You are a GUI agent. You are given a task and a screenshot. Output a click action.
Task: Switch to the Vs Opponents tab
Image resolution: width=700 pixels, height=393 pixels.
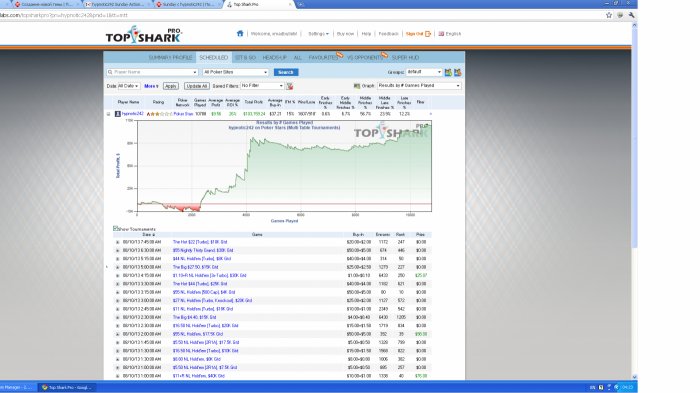click(364, 58)
